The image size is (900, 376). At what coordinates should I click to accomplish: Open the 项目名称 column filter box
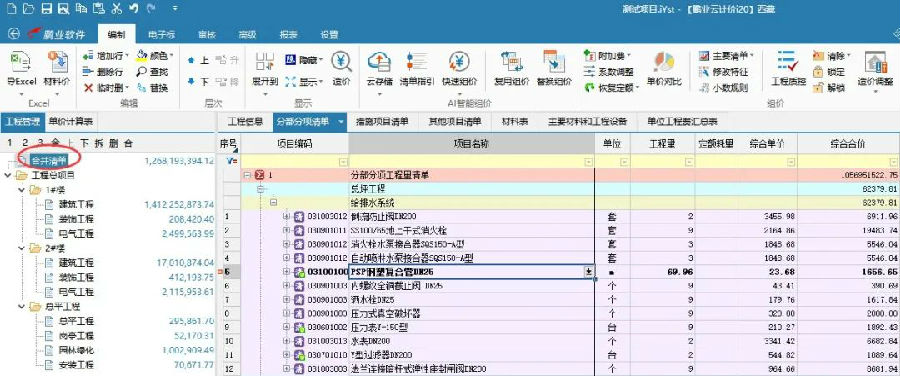coord(588,162)
